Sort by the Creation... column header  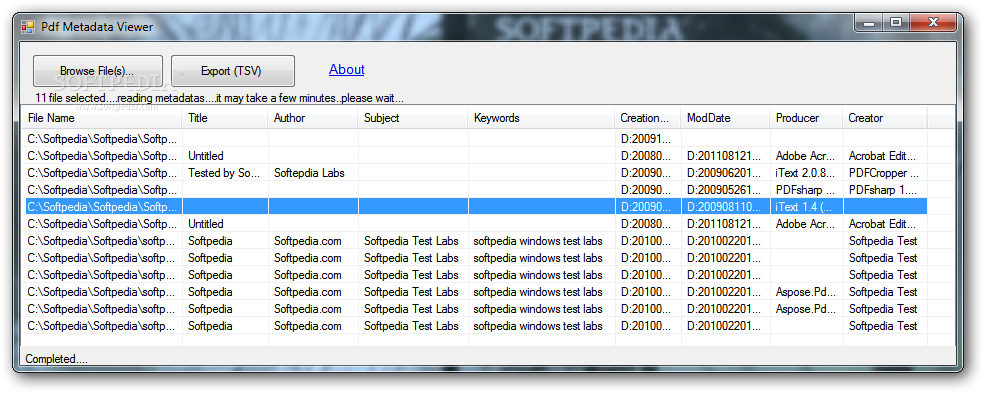tap(648, 118)
